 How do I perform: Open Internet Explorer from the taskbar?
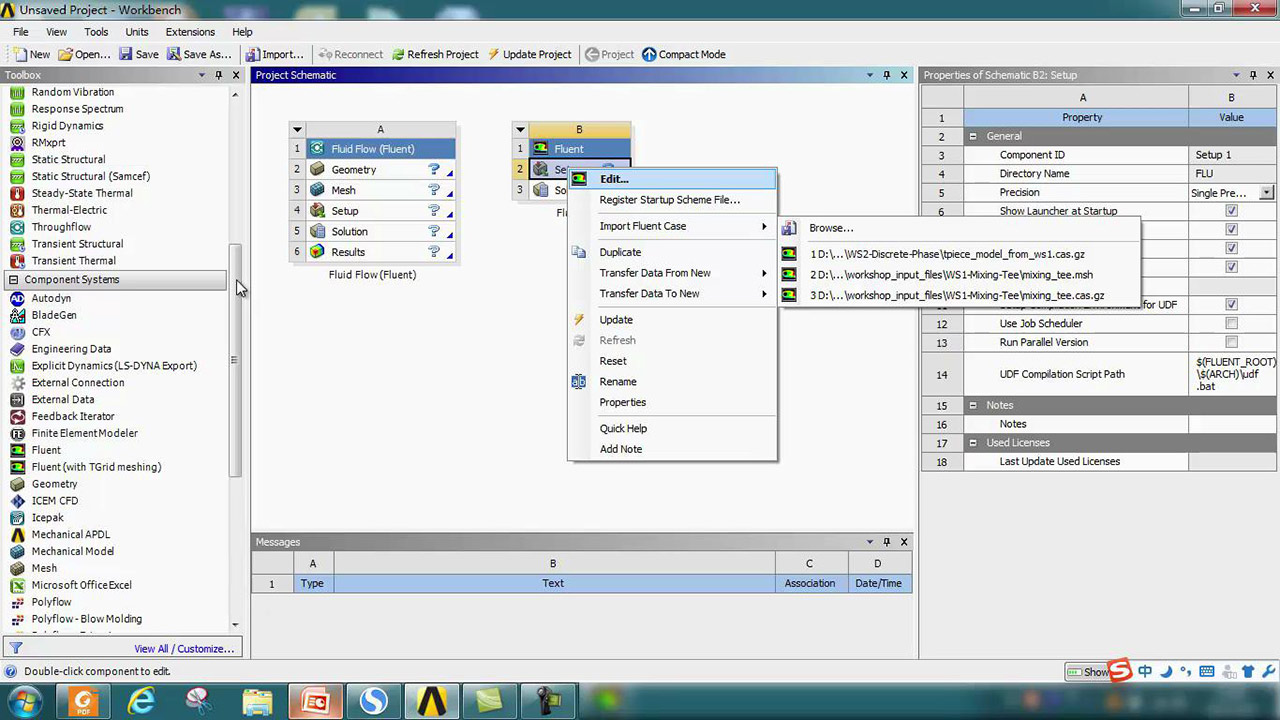[142, 701]
